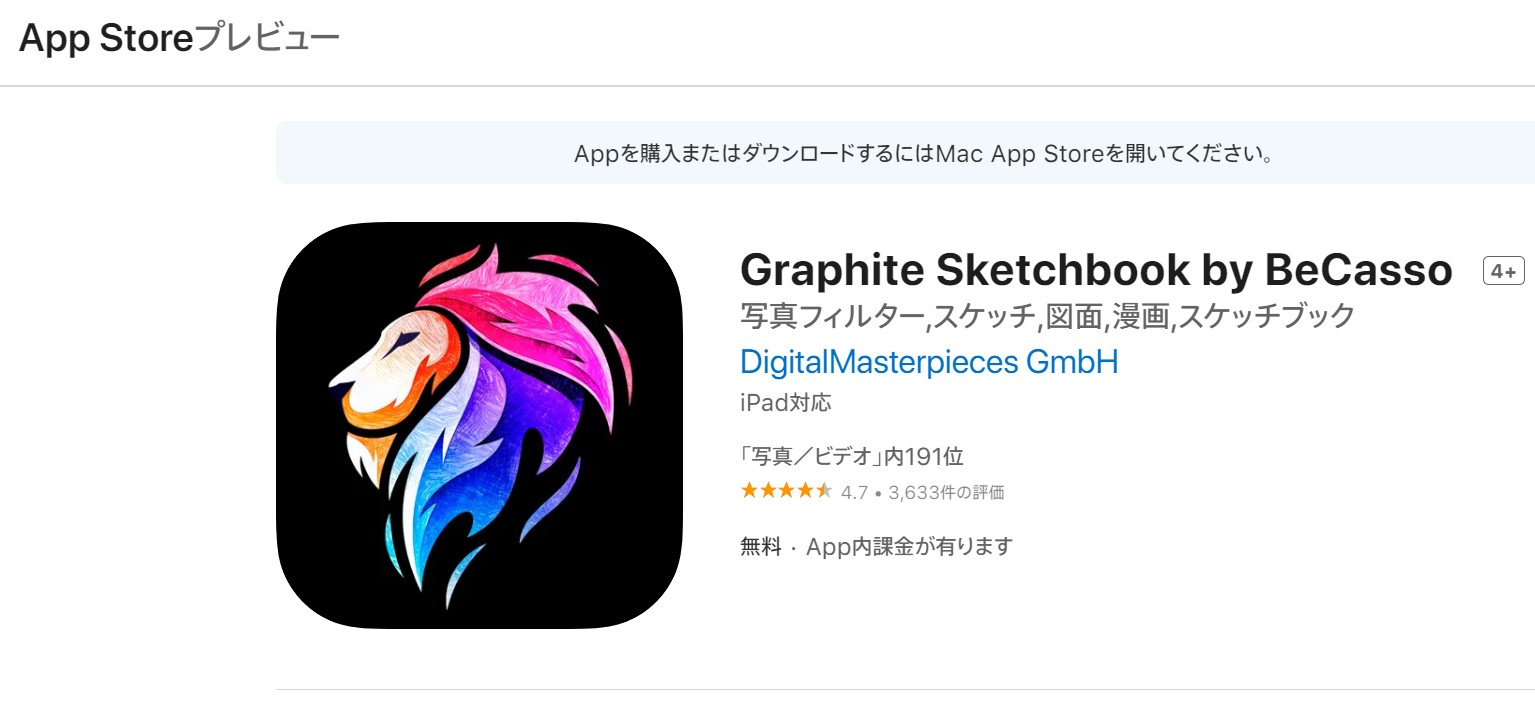Click the first orange rating star
The height and width of the screenshot is (712, 1535).
pyautogui.click(x=749, y=491)
